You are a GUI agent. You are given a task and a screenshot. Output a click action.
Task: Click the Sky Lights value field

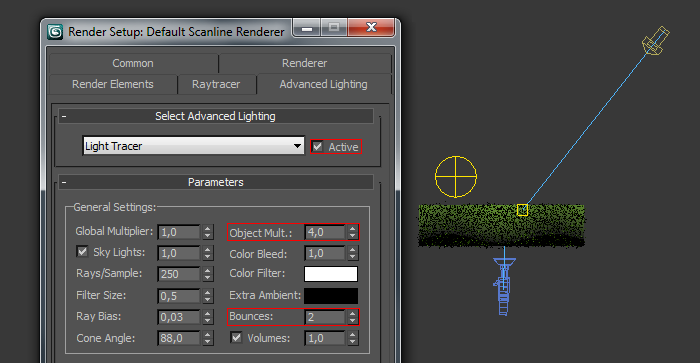click(x=179, y=253)
